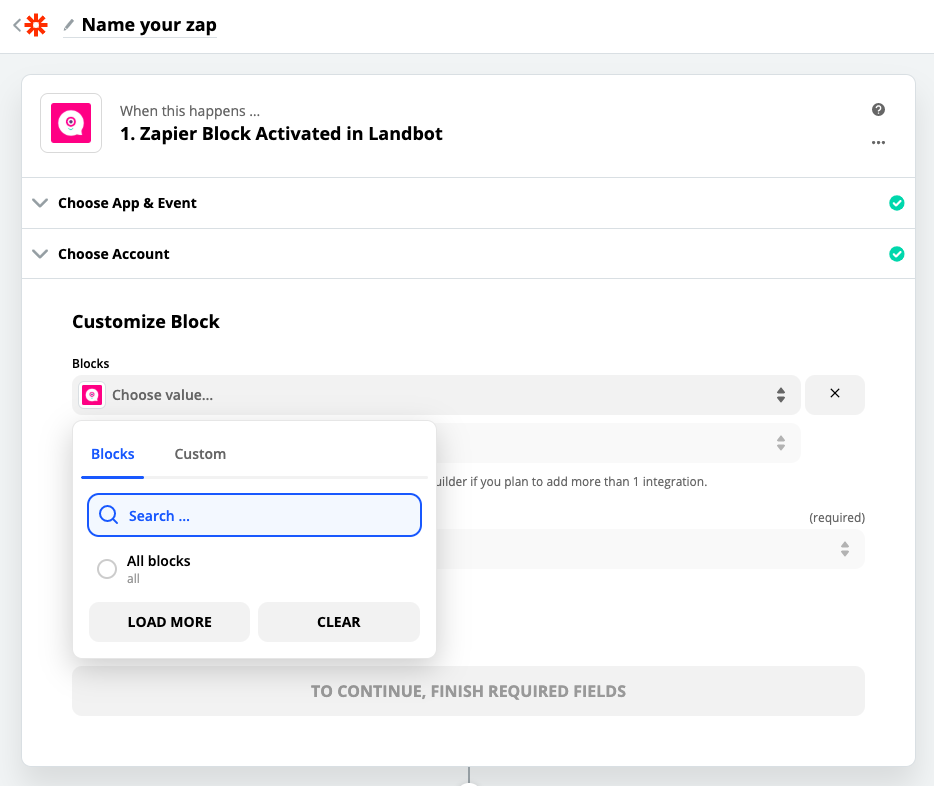The height and width of the screenshot is (786, 934).
Task: Click the 'When this happens ...' text
Action: [189, 111]
